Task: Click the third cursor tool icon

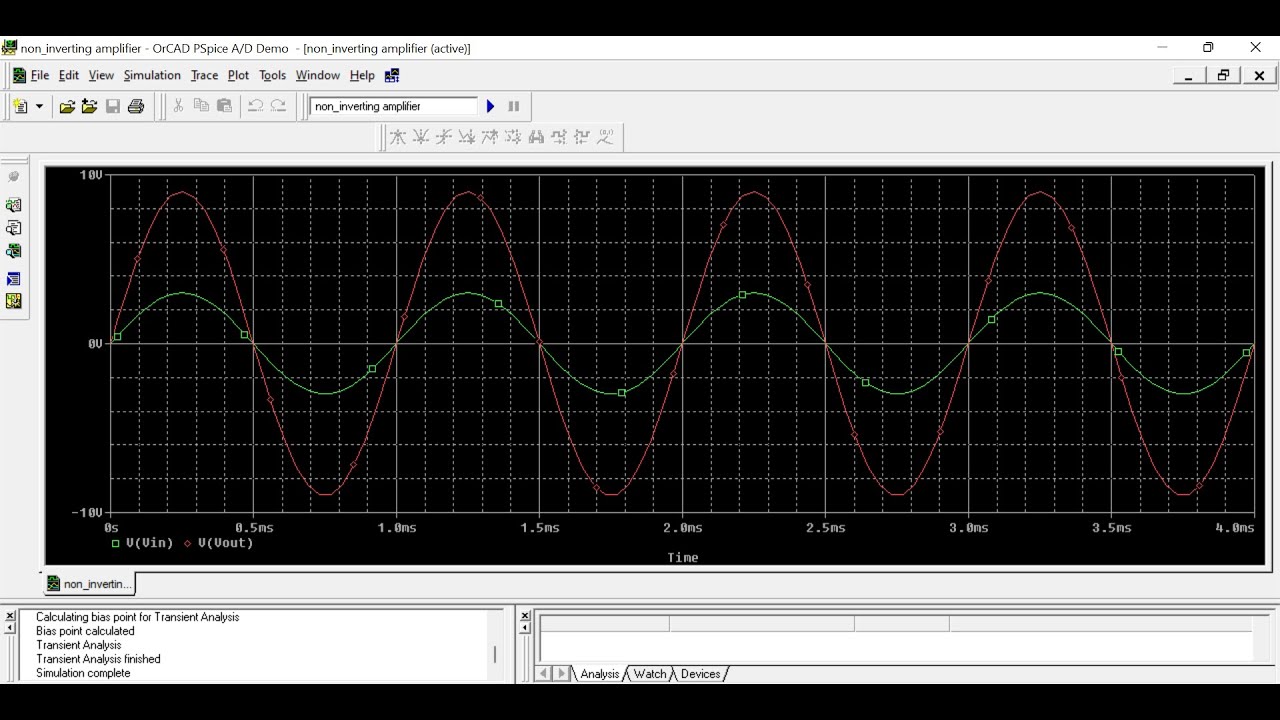Action: tap(444, 137)
